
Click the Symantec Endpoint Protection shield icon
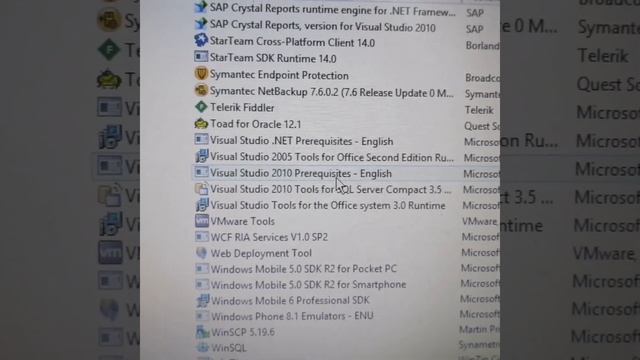(x=201, y=74)
